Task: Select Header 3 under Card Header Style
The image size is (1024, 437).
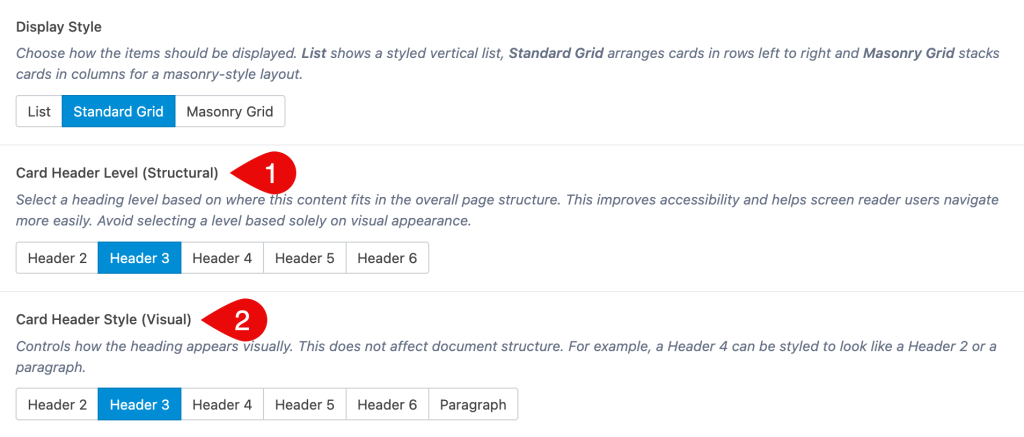Action: 139,405
